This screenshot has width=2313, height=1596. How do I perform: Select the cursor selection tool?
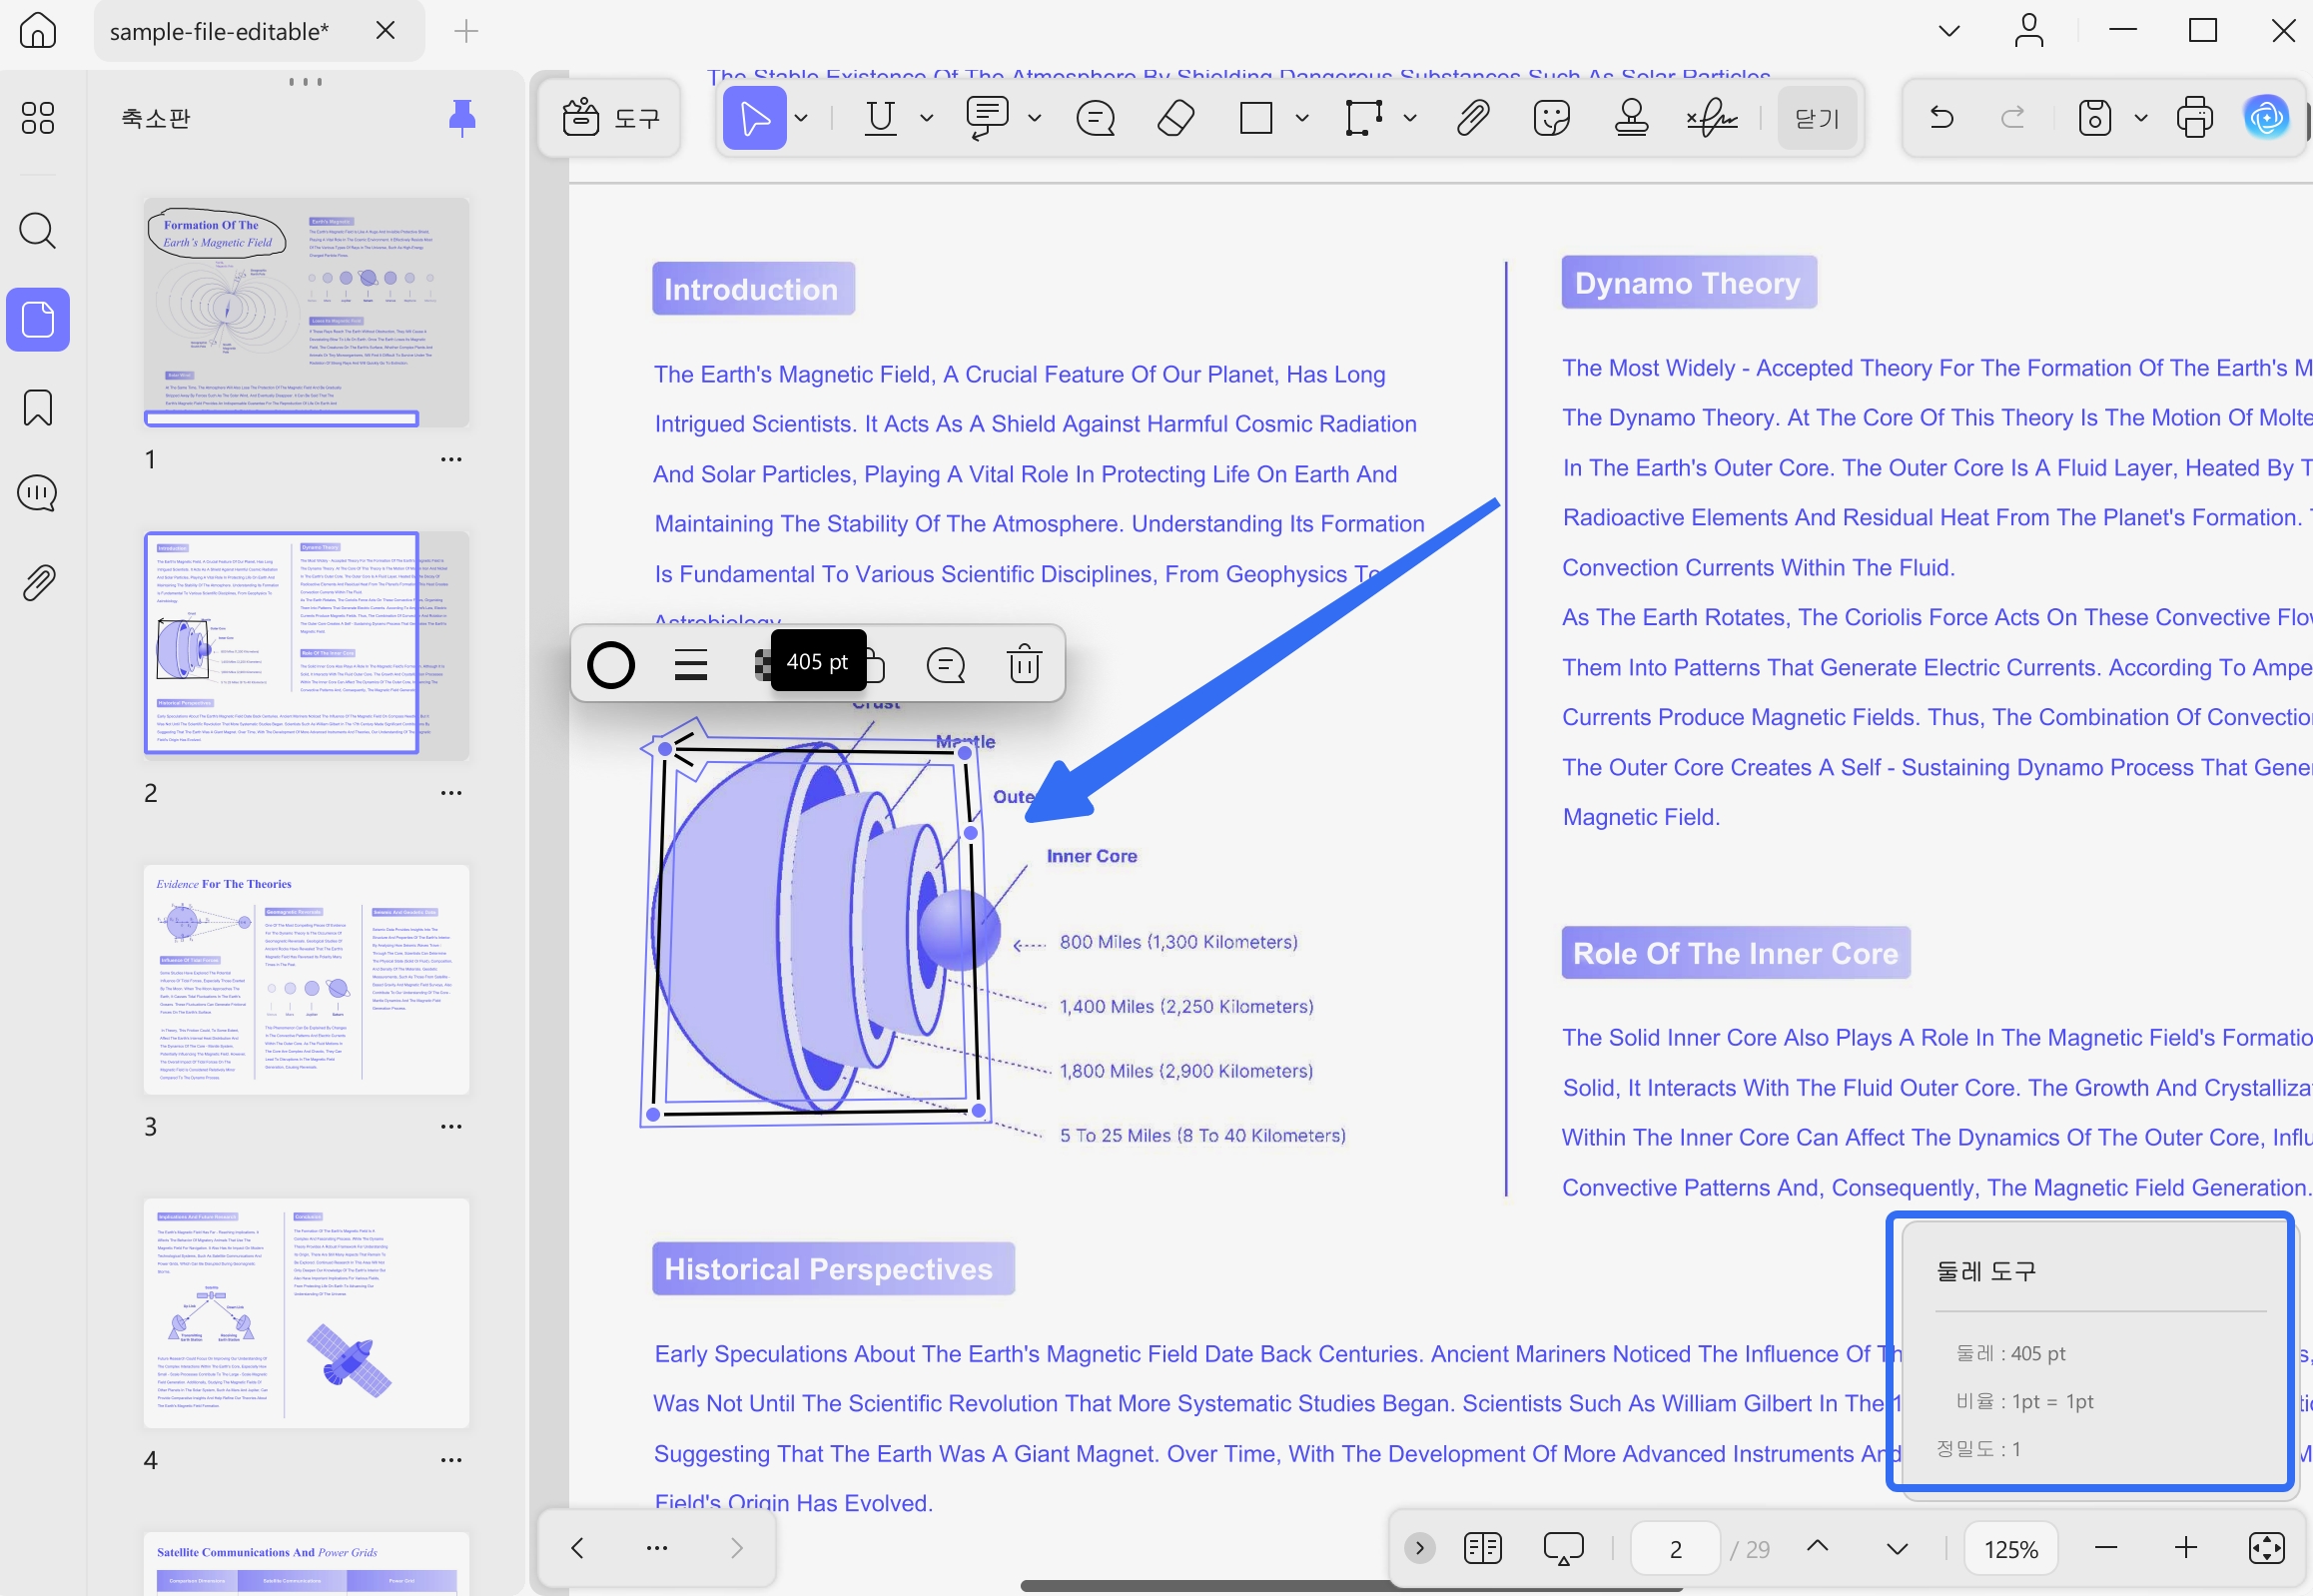click(755, 118)
